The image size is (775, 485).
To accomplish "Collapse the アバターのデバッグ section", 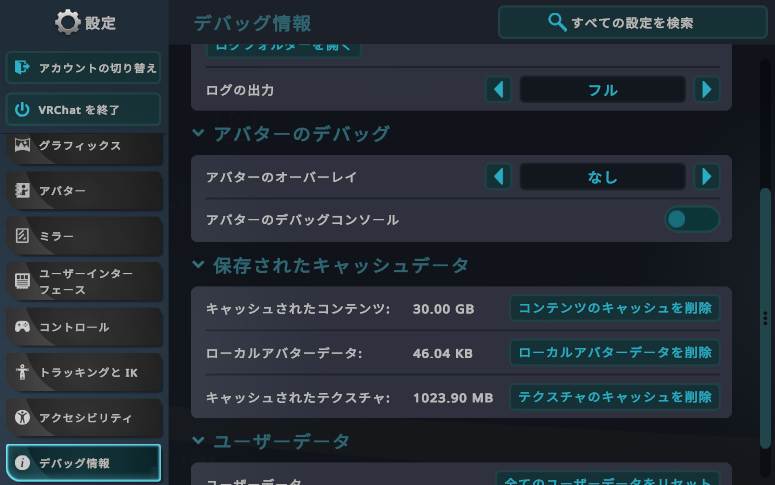I will click(198, 133).
